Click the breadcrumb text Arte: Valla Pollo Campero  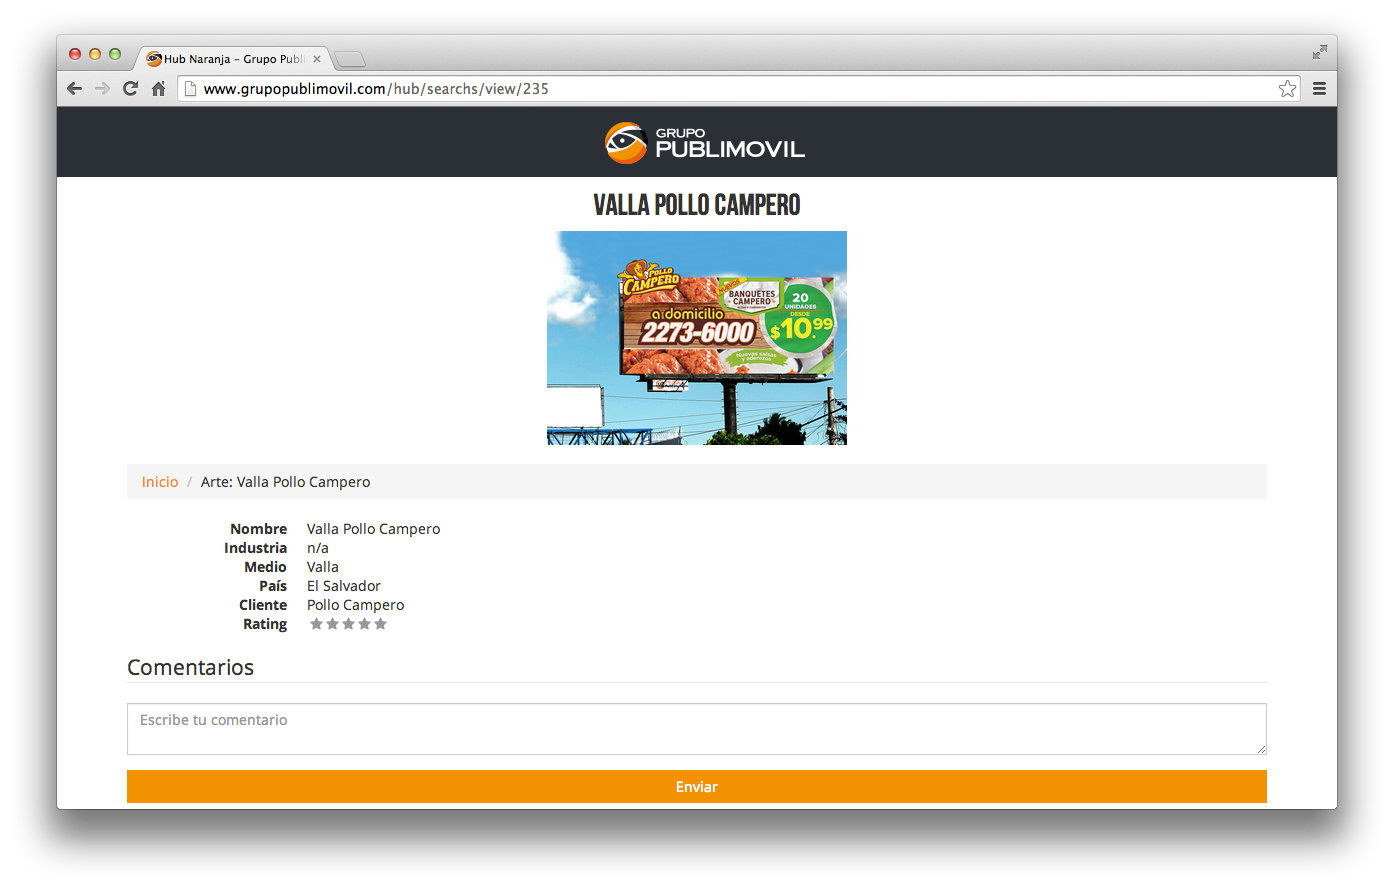[285, 482]
